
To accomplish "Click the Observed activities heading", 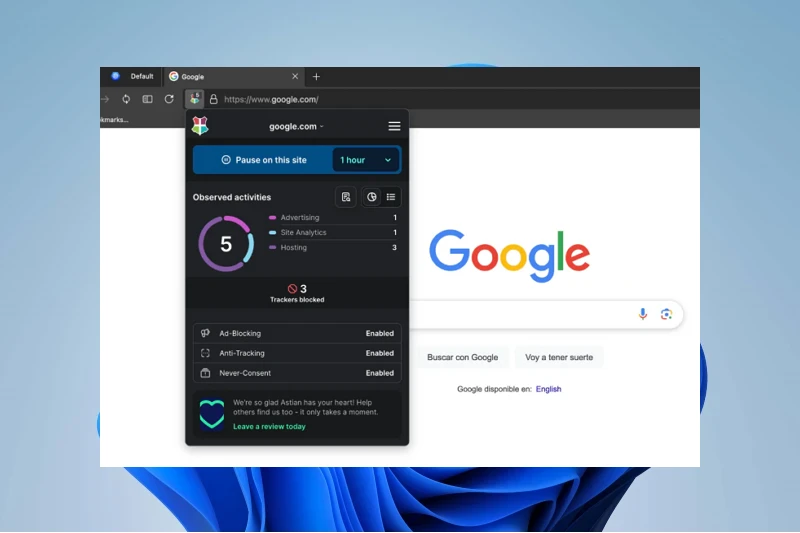I will click(232, 197).
